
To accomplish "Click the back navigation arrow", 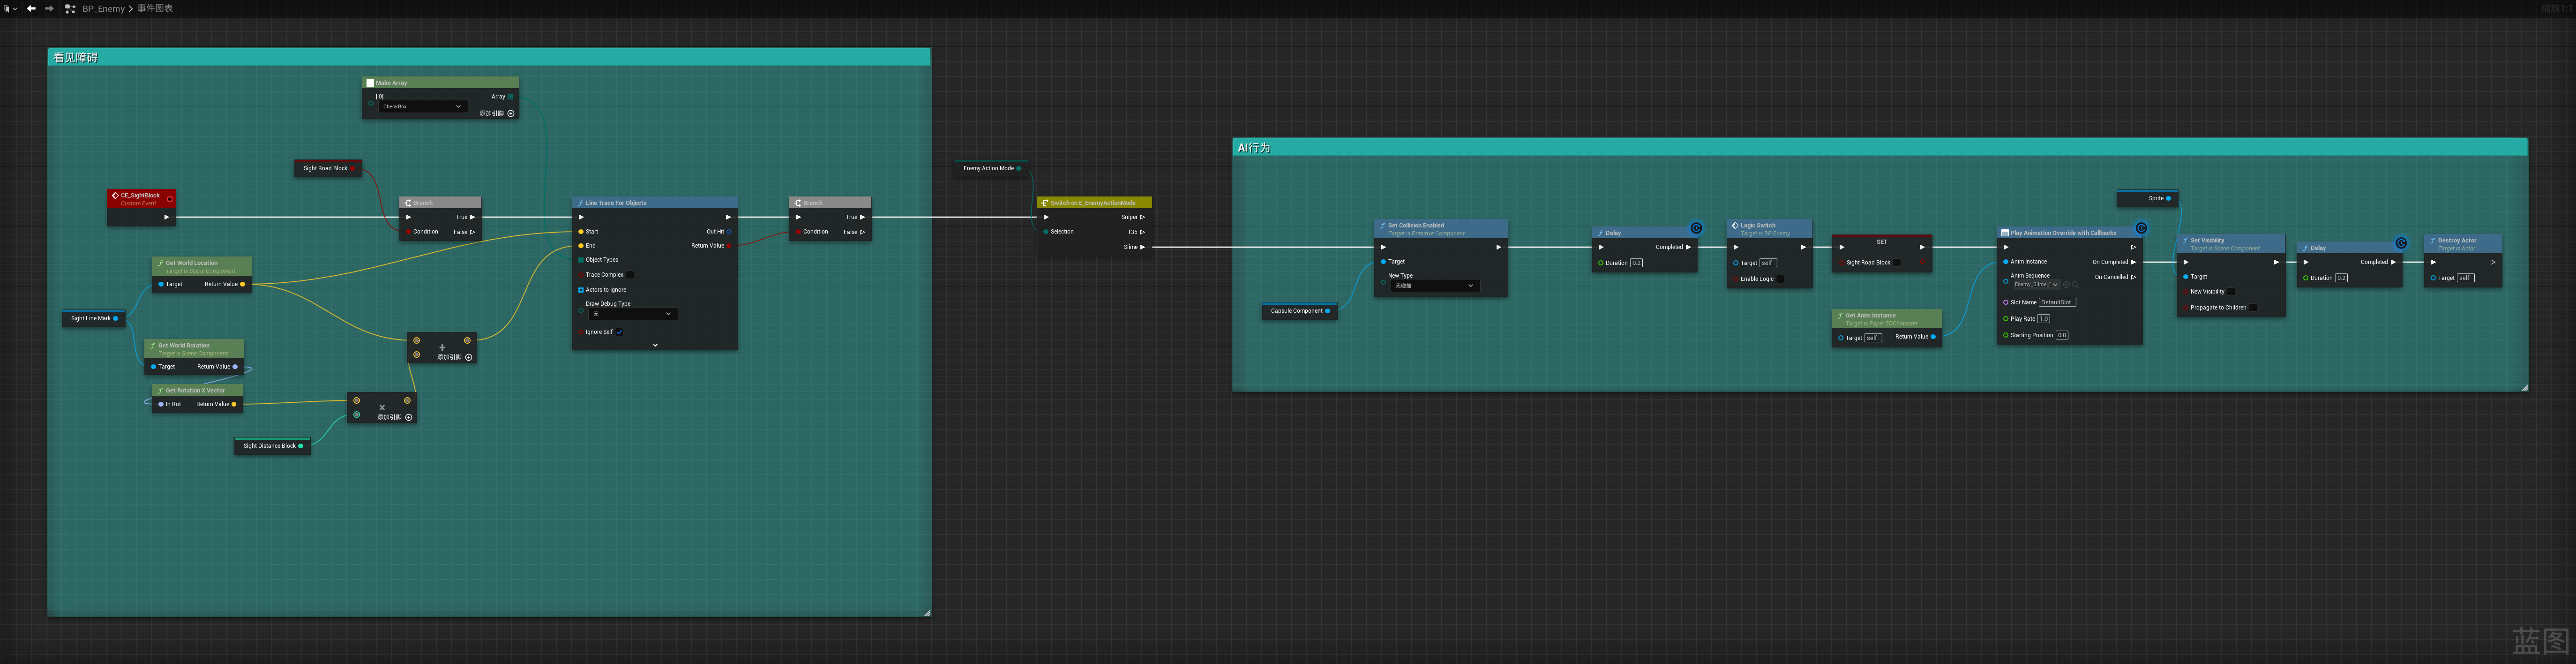I will (x=31, y=8).
